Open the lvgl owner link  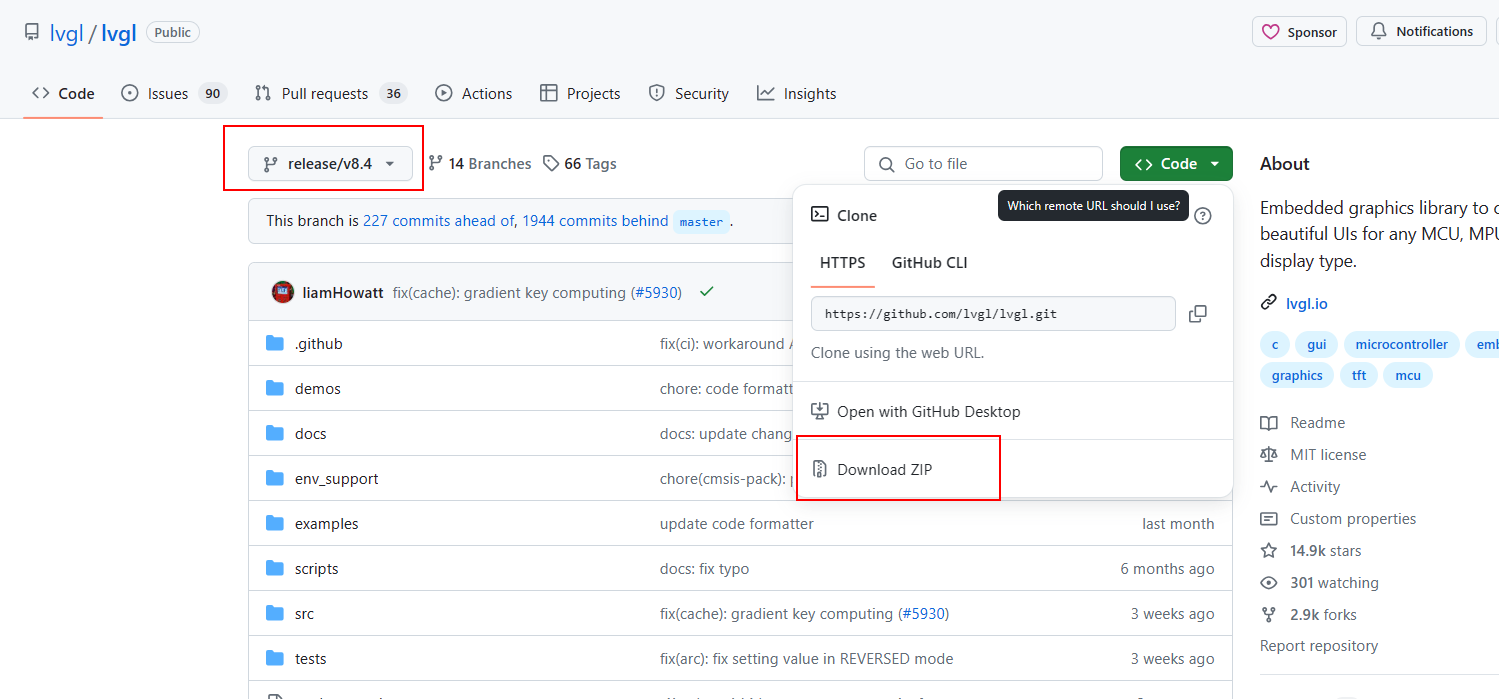click(x=65, y=32)
